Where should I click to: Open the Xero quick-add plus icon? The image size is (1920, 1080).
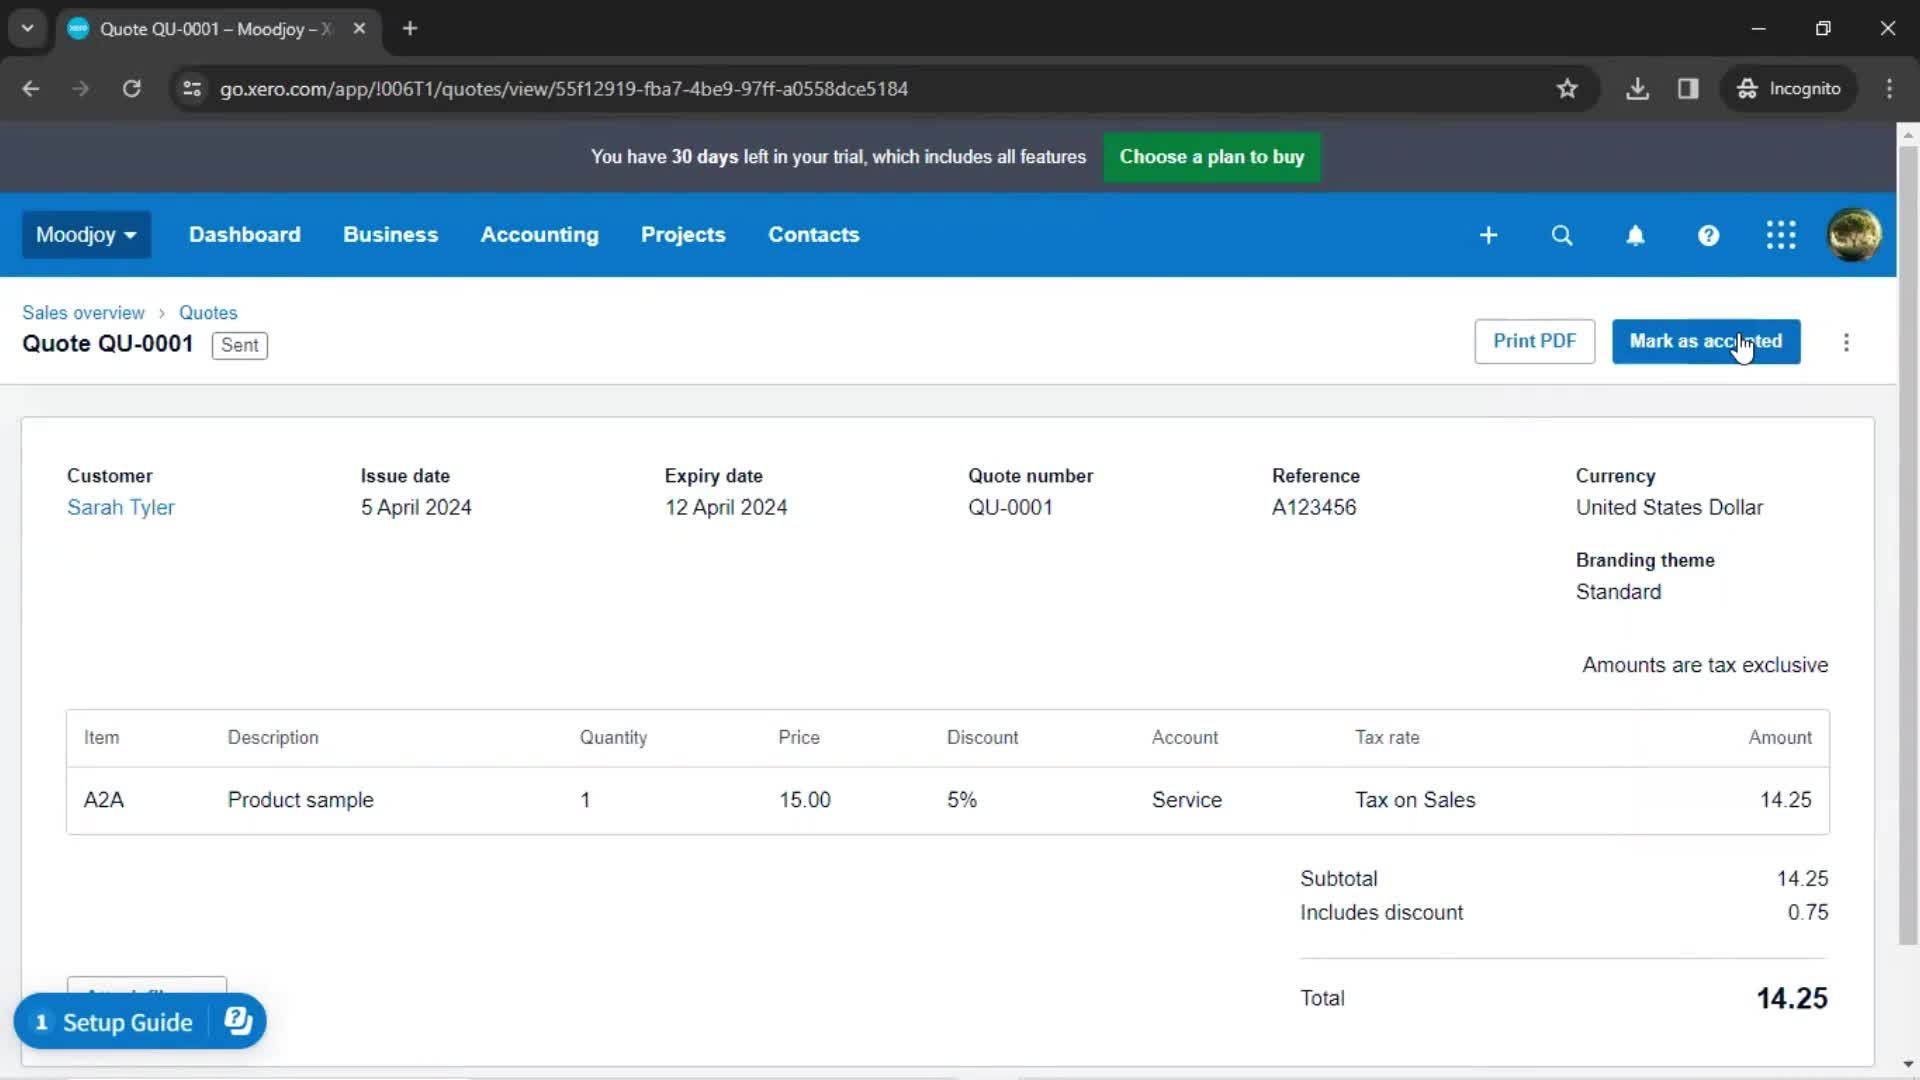tap(1488, 235)
